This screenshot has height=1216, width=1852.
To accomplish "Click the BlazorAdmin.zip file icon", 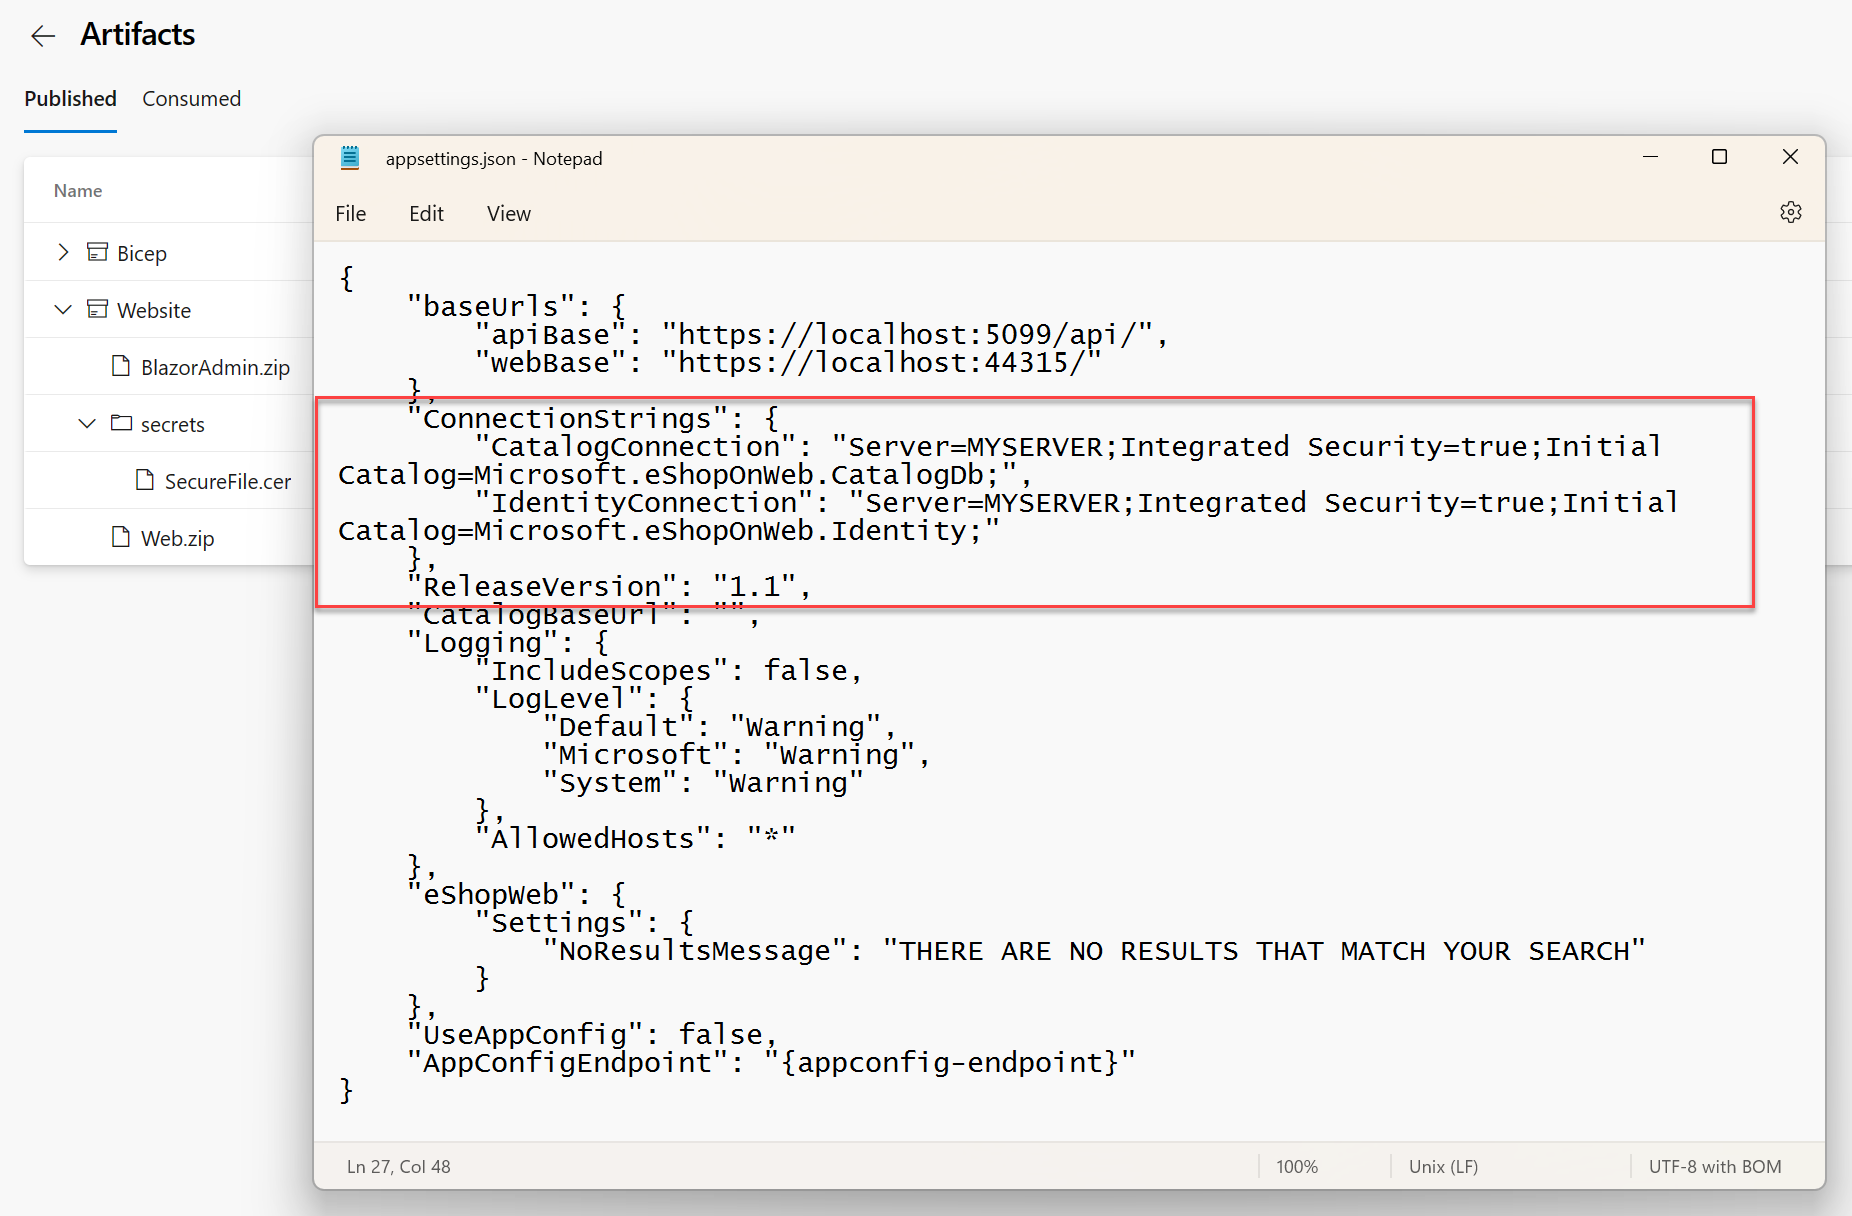I will pos(121,366).
